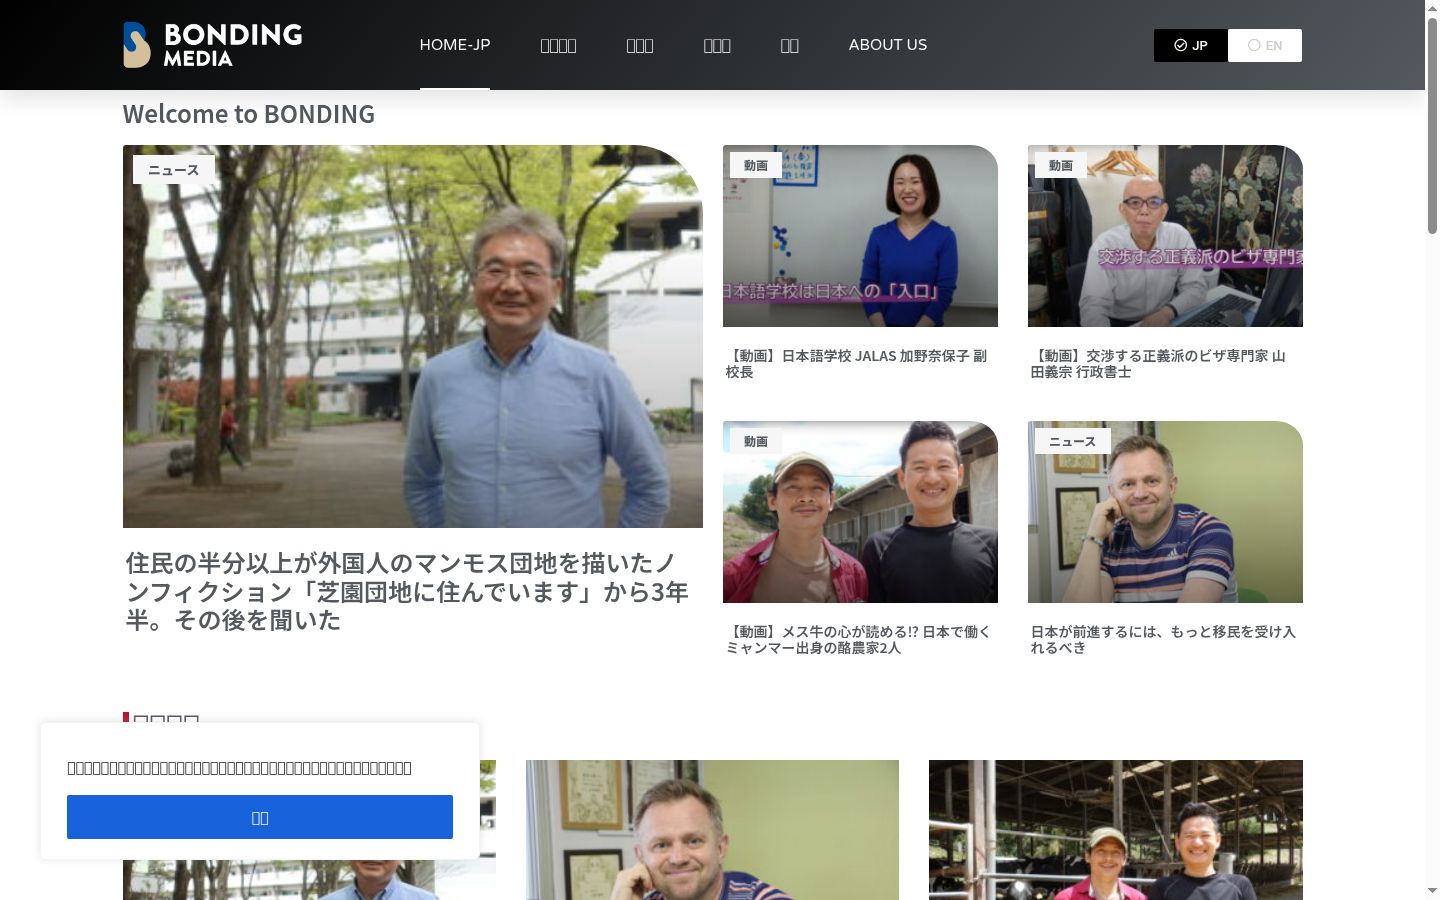
Task: Open the link 交渉する正義派のビザ専門家 山田義宗
Action: coord(1158,364)
